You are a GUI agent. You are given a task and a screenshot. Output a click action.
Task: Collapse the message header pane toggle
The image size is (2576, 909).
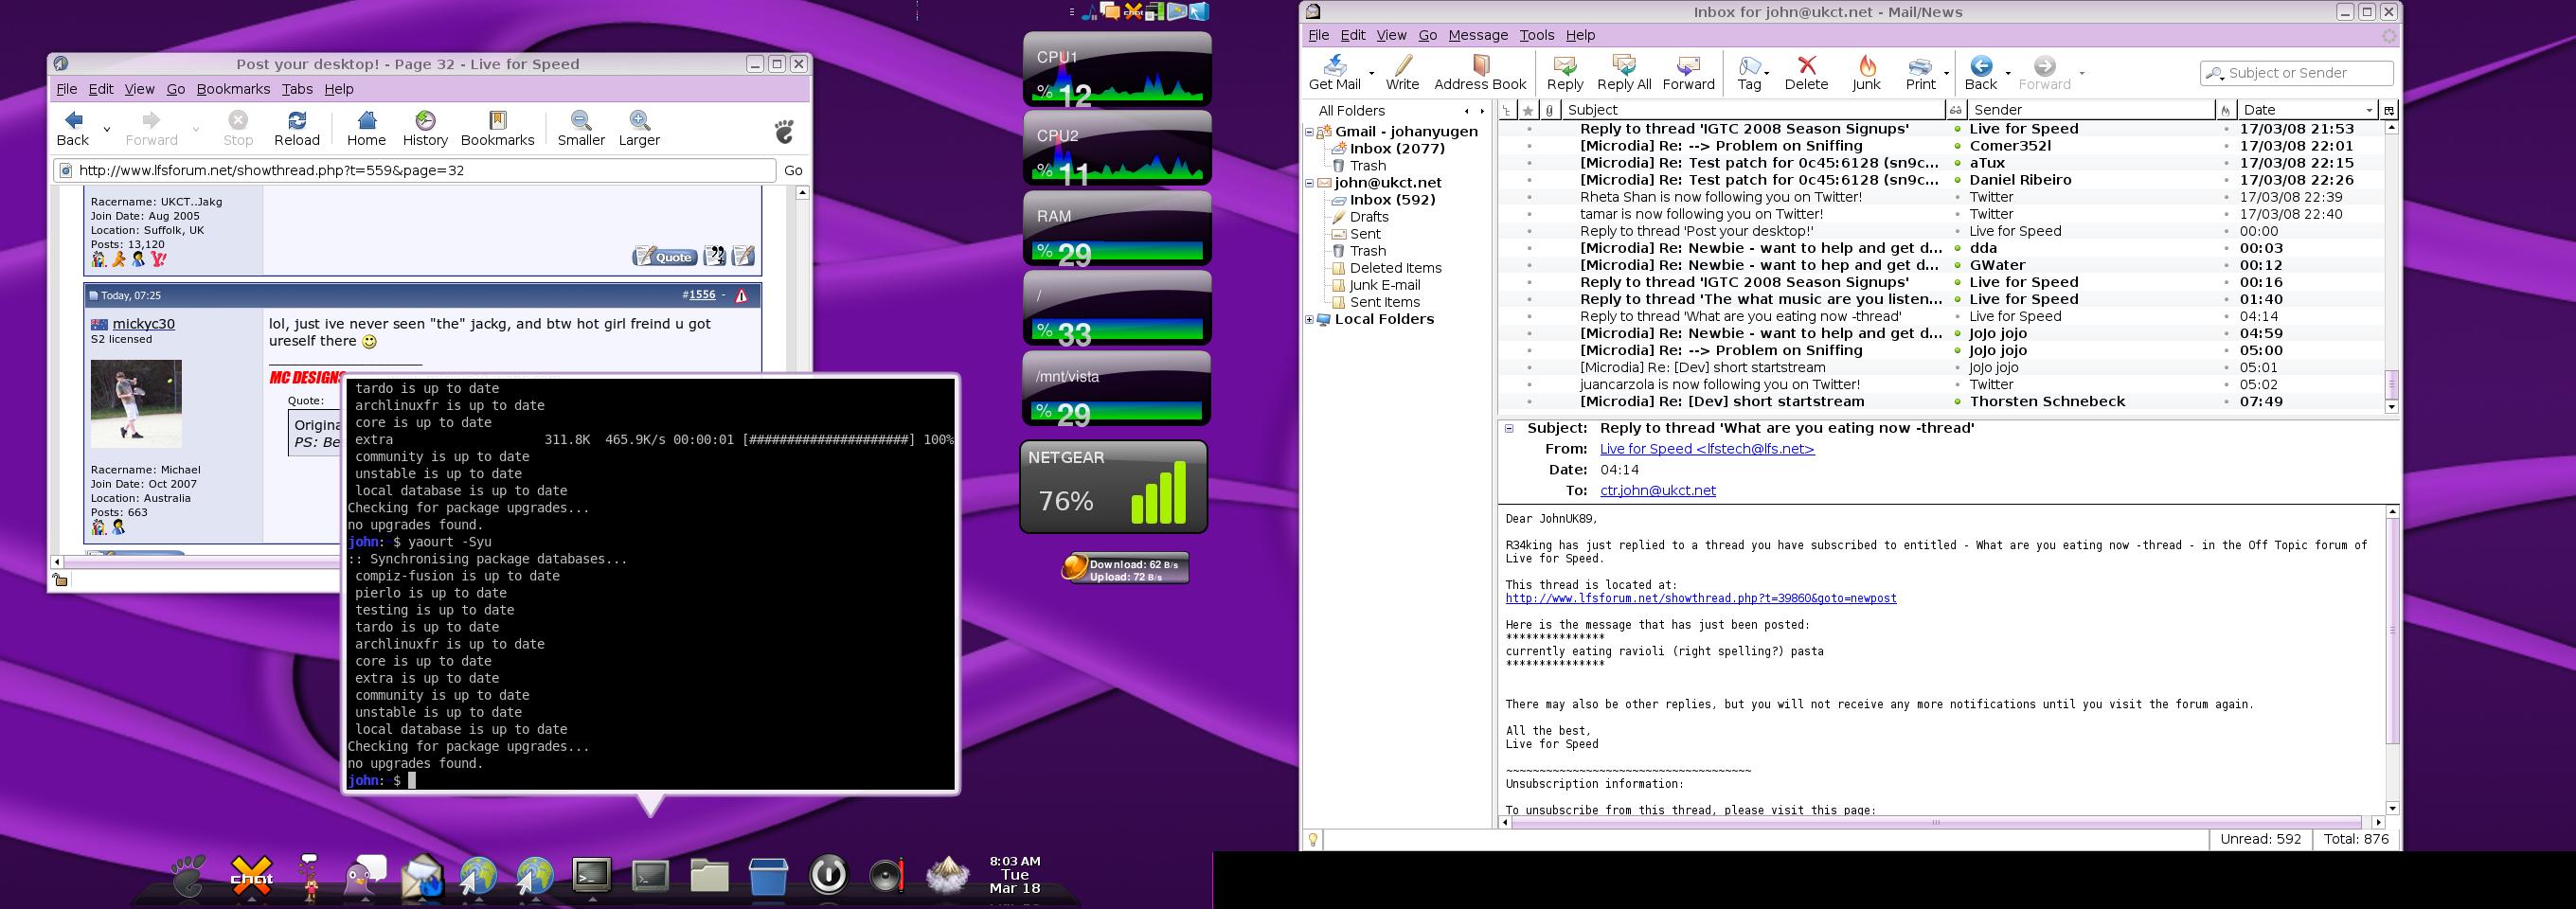click(x=1509, y=428)
